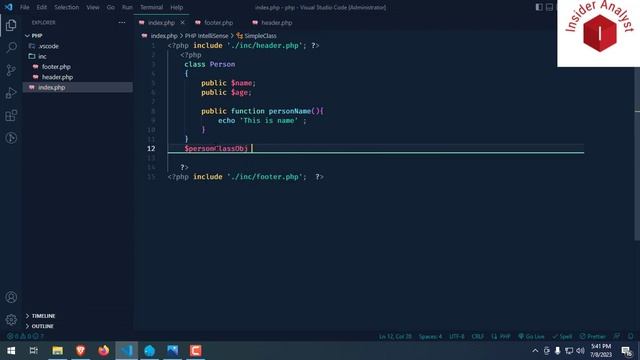
Task: Open the Extensions view
Action: coord(11,116)
